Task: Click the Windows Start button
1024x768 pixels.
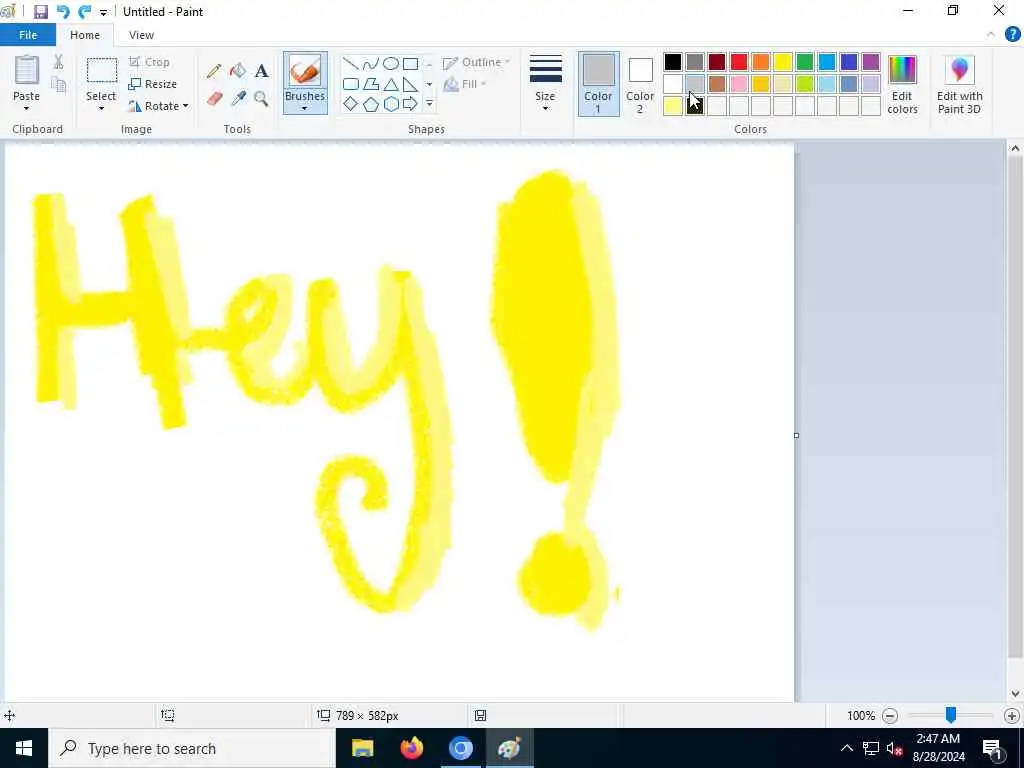Action: [x=24, y=748]
